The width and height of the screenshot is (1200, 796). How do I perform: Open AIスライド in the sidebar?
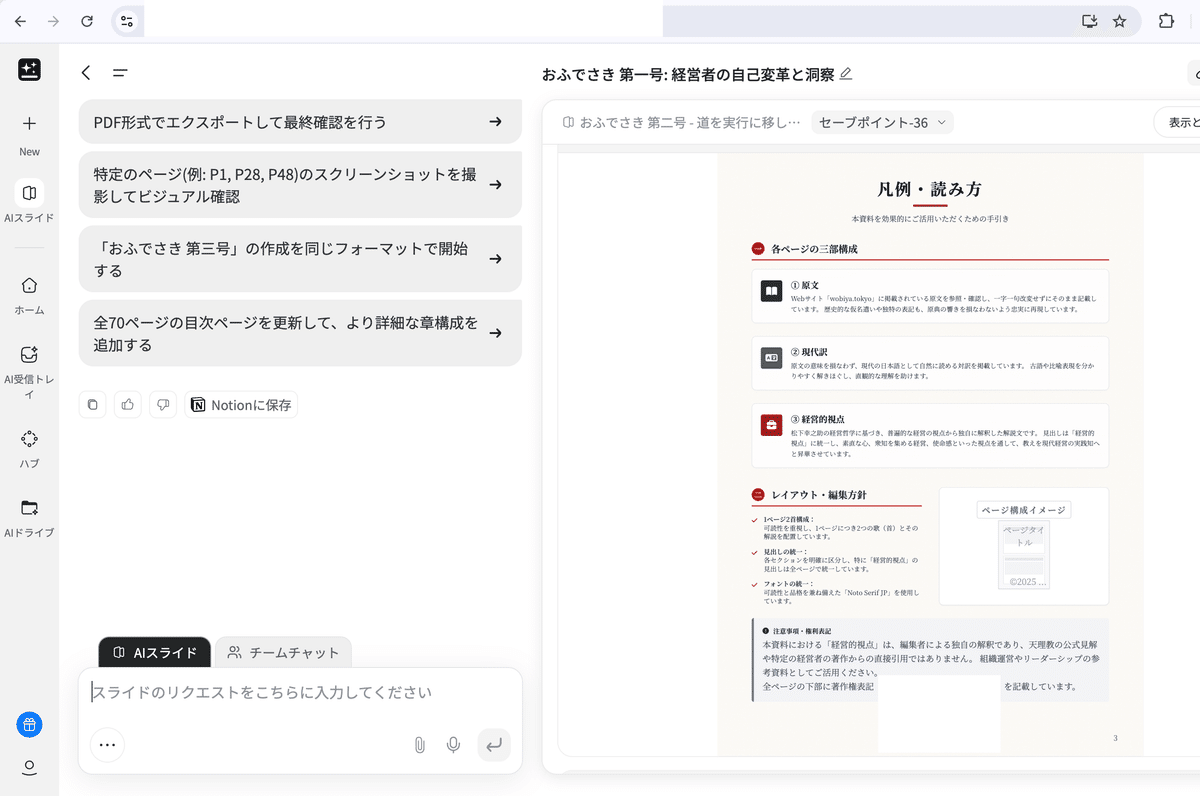[29, 201]
